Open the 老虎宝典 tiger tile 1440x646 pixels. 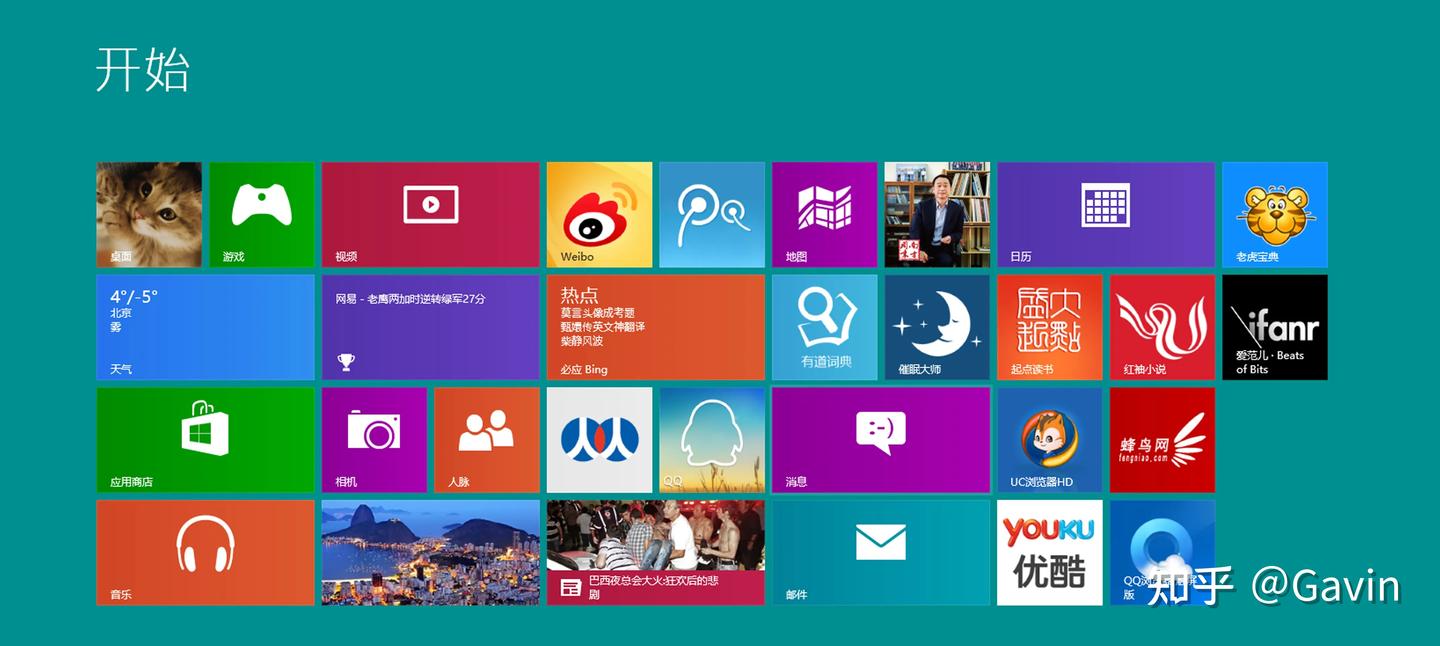tap(1275, 214)
